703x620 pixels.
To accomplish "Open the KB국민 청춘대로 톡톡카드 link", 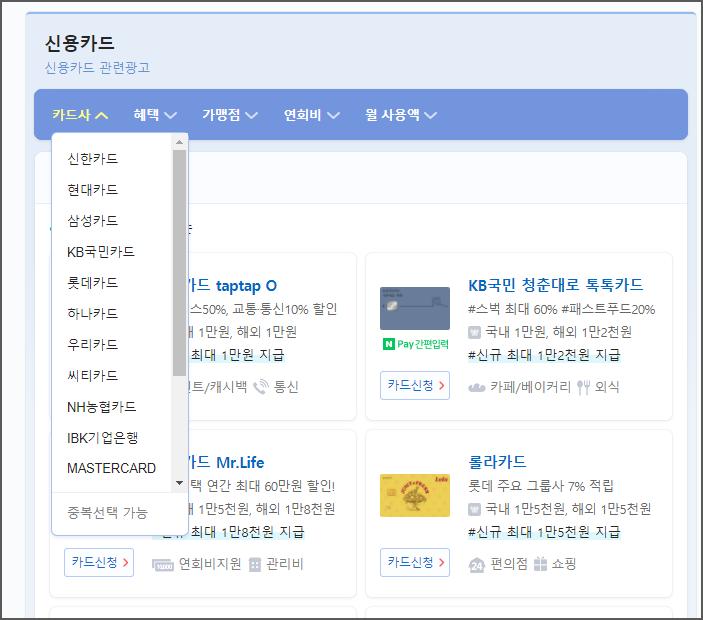I will tap(555, 285).
